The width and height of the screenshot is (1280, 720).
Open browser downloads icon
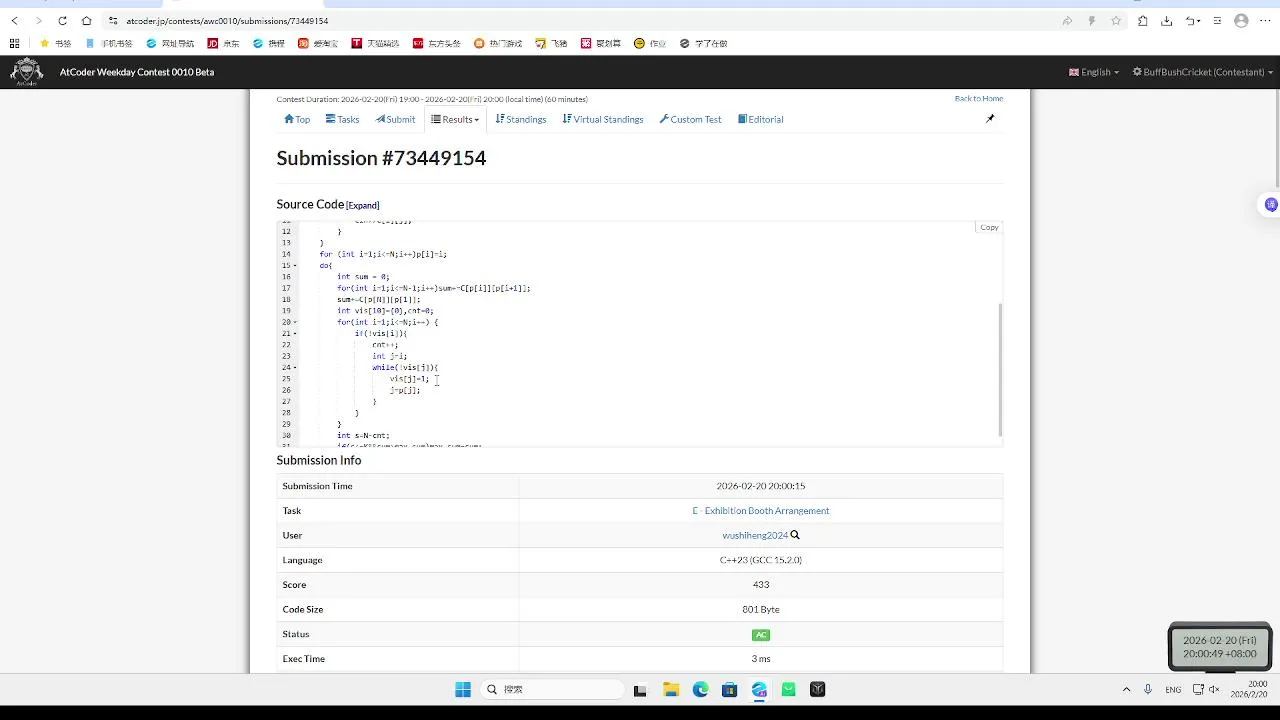1166,21
